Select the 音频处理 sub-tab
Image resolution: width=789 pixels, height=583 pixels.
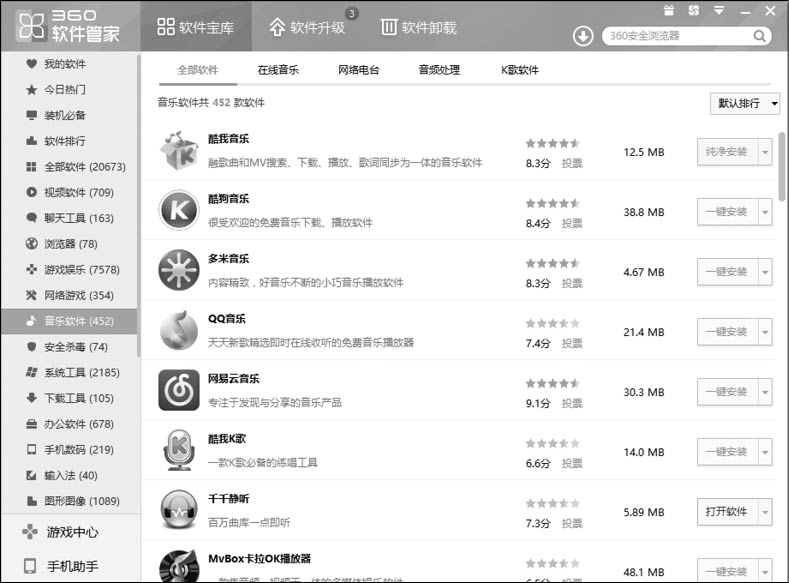click(x=439, y=70)
